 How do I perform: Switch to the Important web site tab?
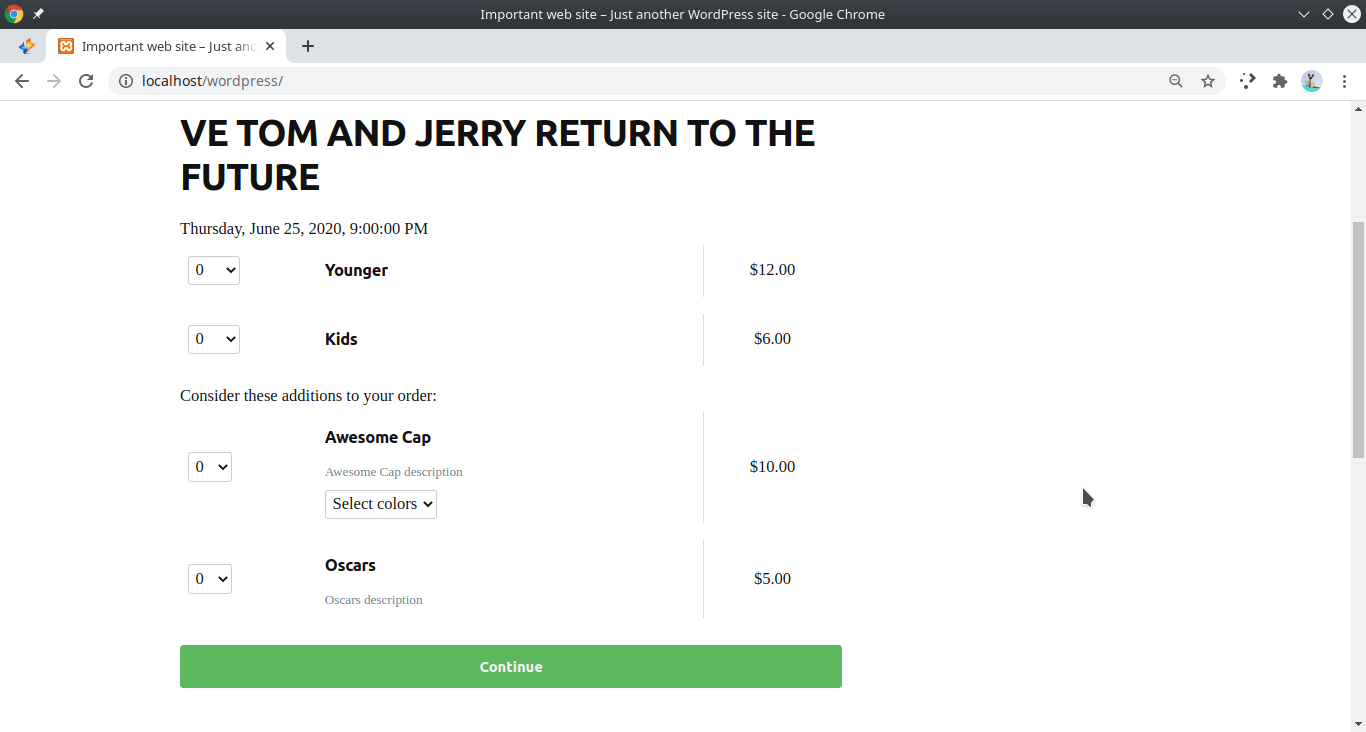click(x=168, y=46)
